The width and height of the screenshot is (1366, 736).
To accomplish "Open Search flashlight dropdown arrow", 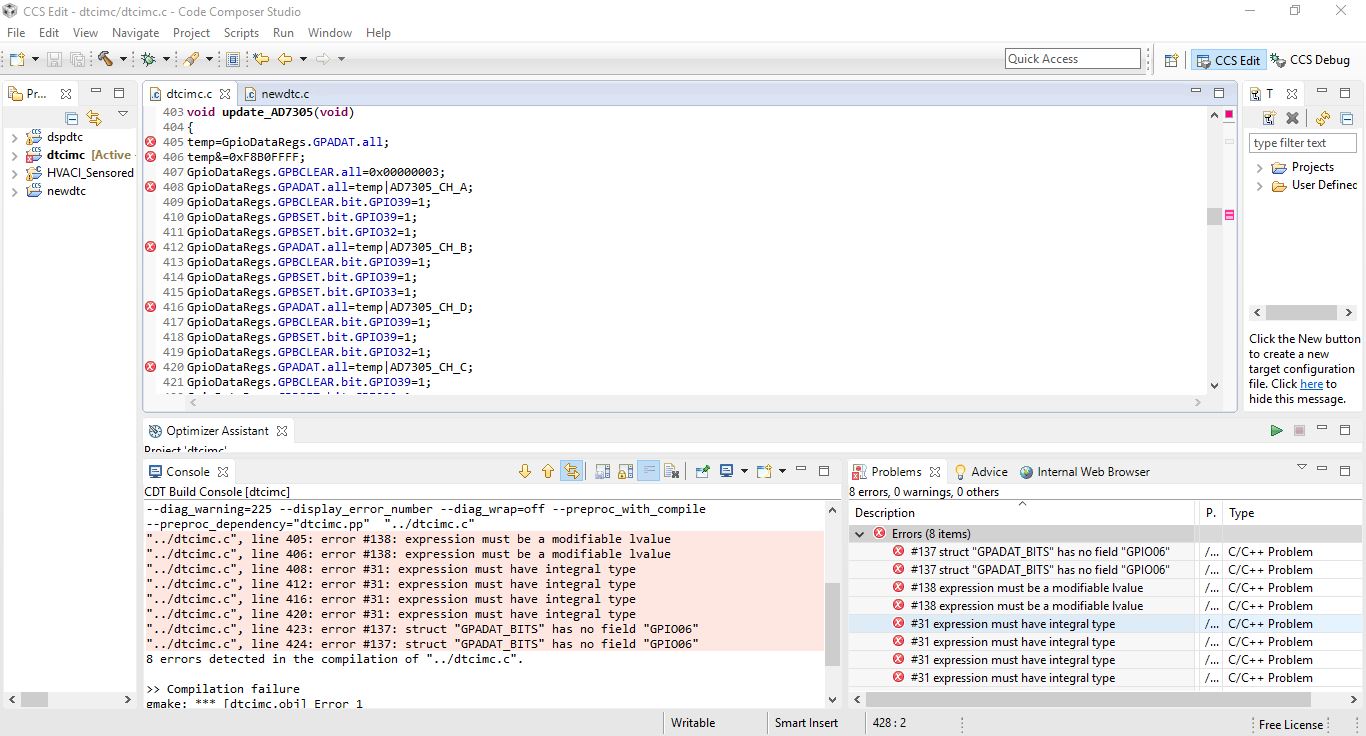I will tap(209, 60).
